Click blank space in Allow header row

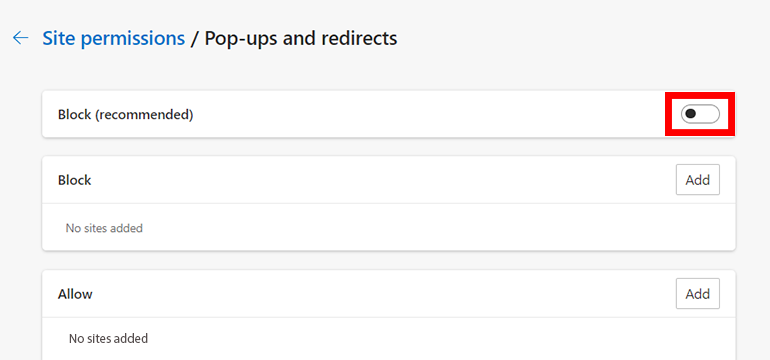click(383, 294)
